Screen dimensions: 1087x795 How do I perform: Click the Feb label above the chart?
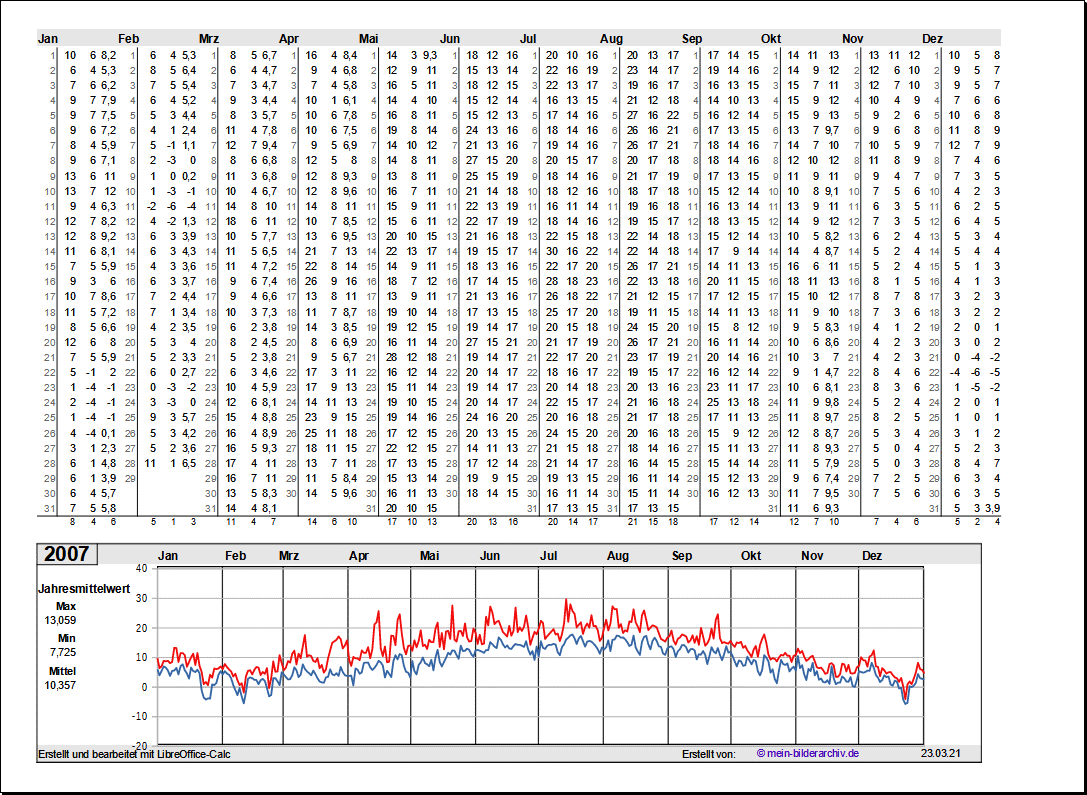tap(235, 555)
